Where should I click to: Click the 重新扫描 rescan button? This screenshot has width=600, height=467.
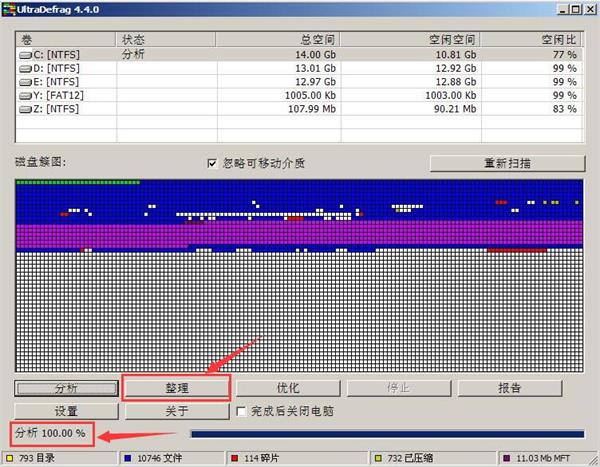click(x=507, y=163)
